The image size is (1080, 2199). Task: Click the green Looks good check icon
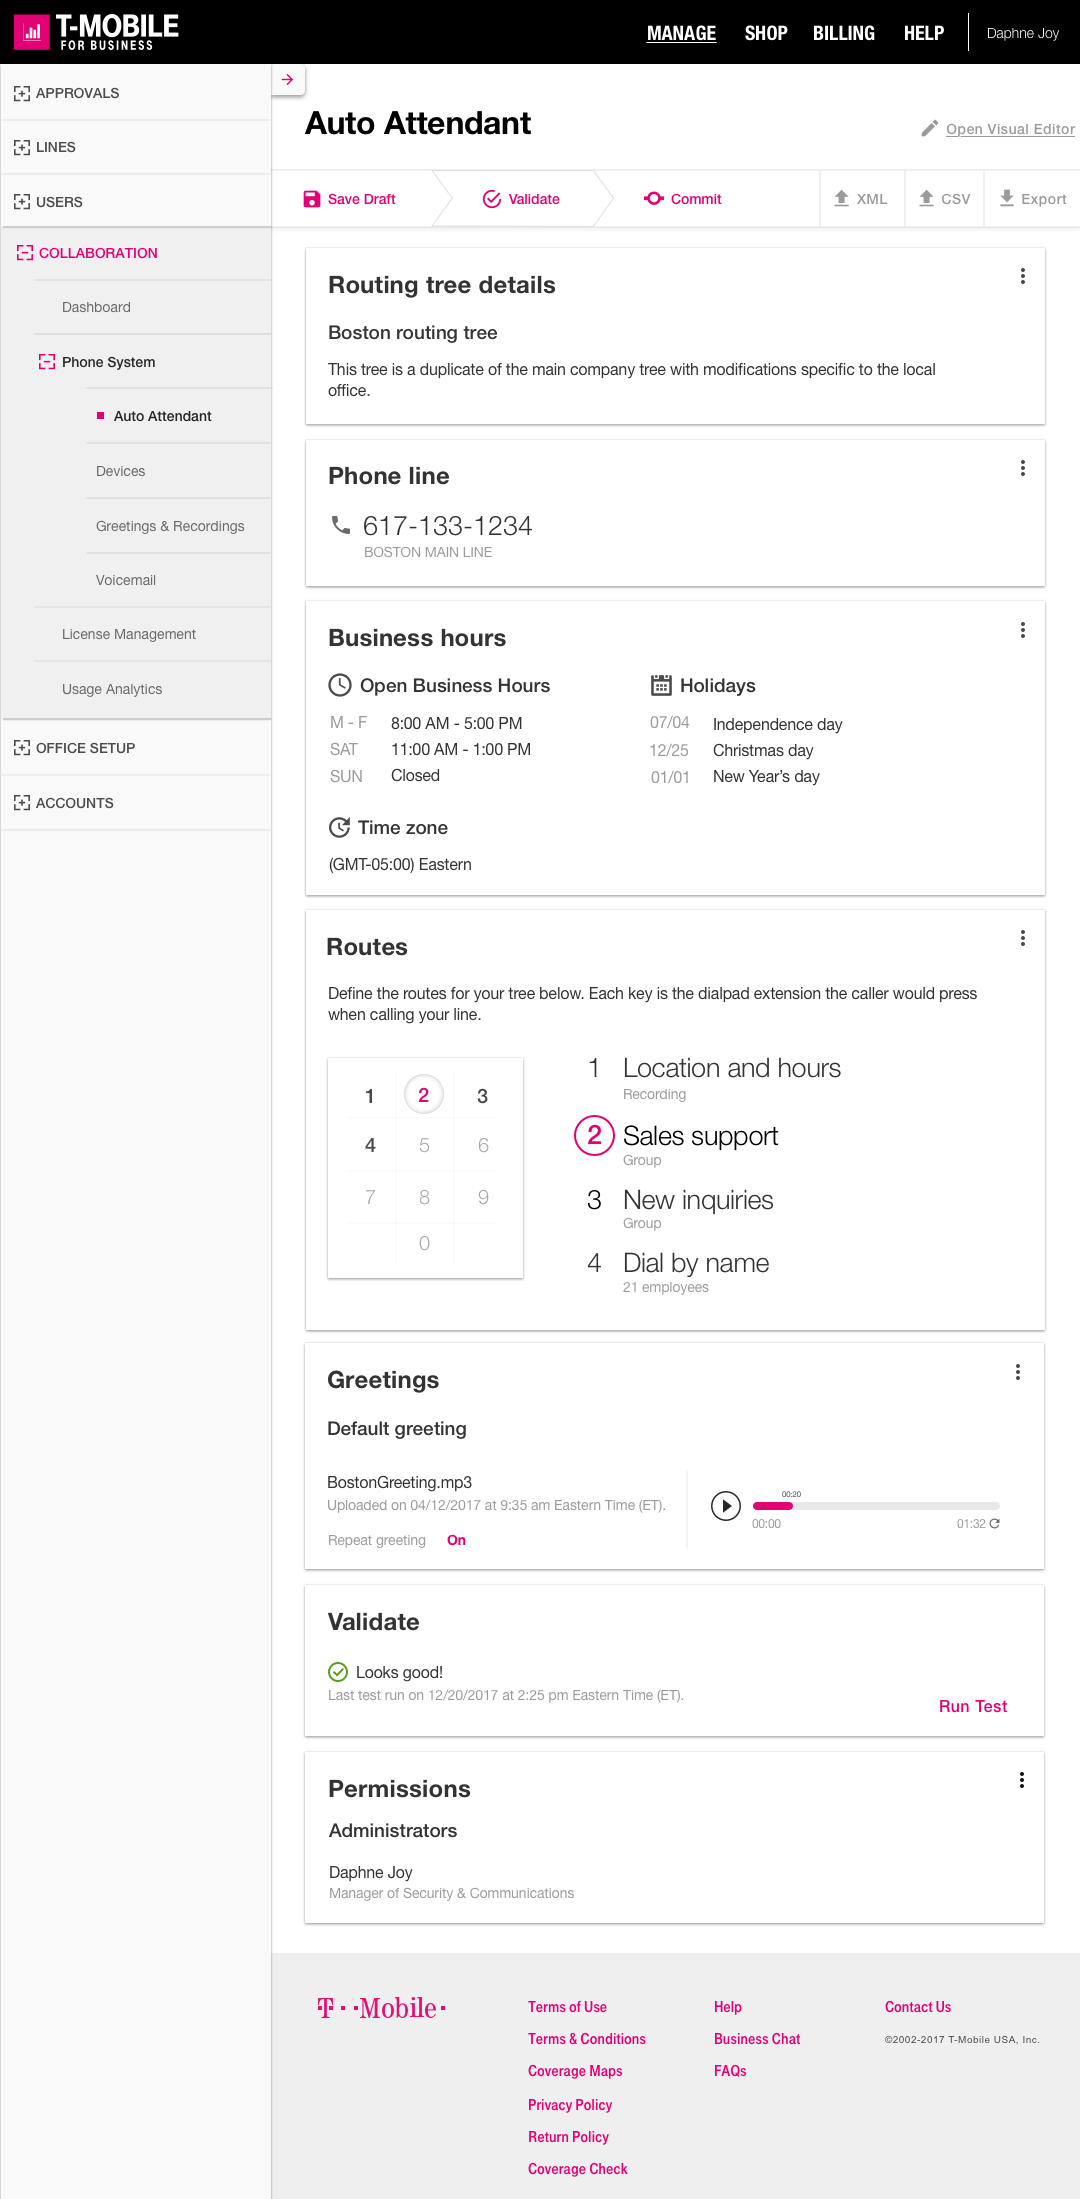[338, 1672]
